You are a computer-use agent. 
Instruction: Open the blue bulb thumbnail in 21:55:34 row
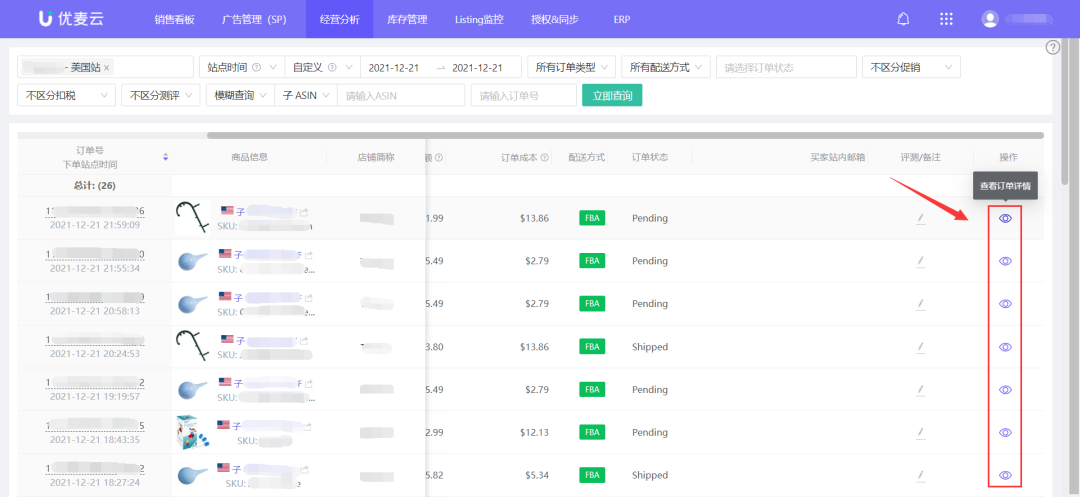192,262
